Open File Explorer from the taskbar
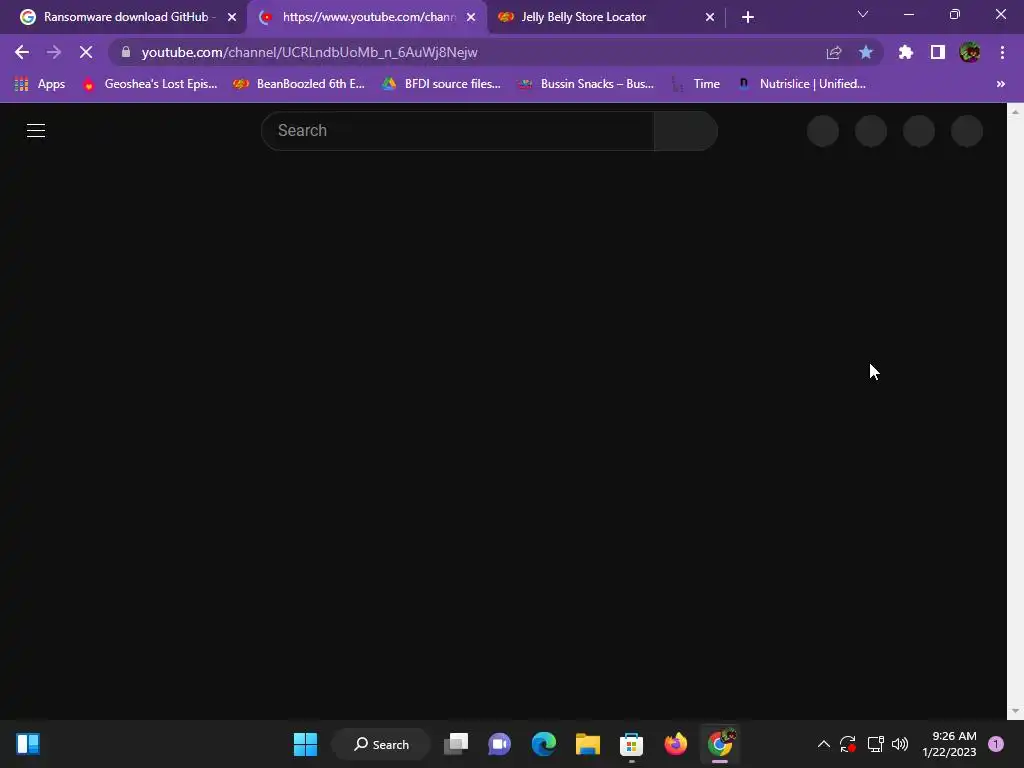The height and width of the screenshot is (768, 1024). coord(588,744)
